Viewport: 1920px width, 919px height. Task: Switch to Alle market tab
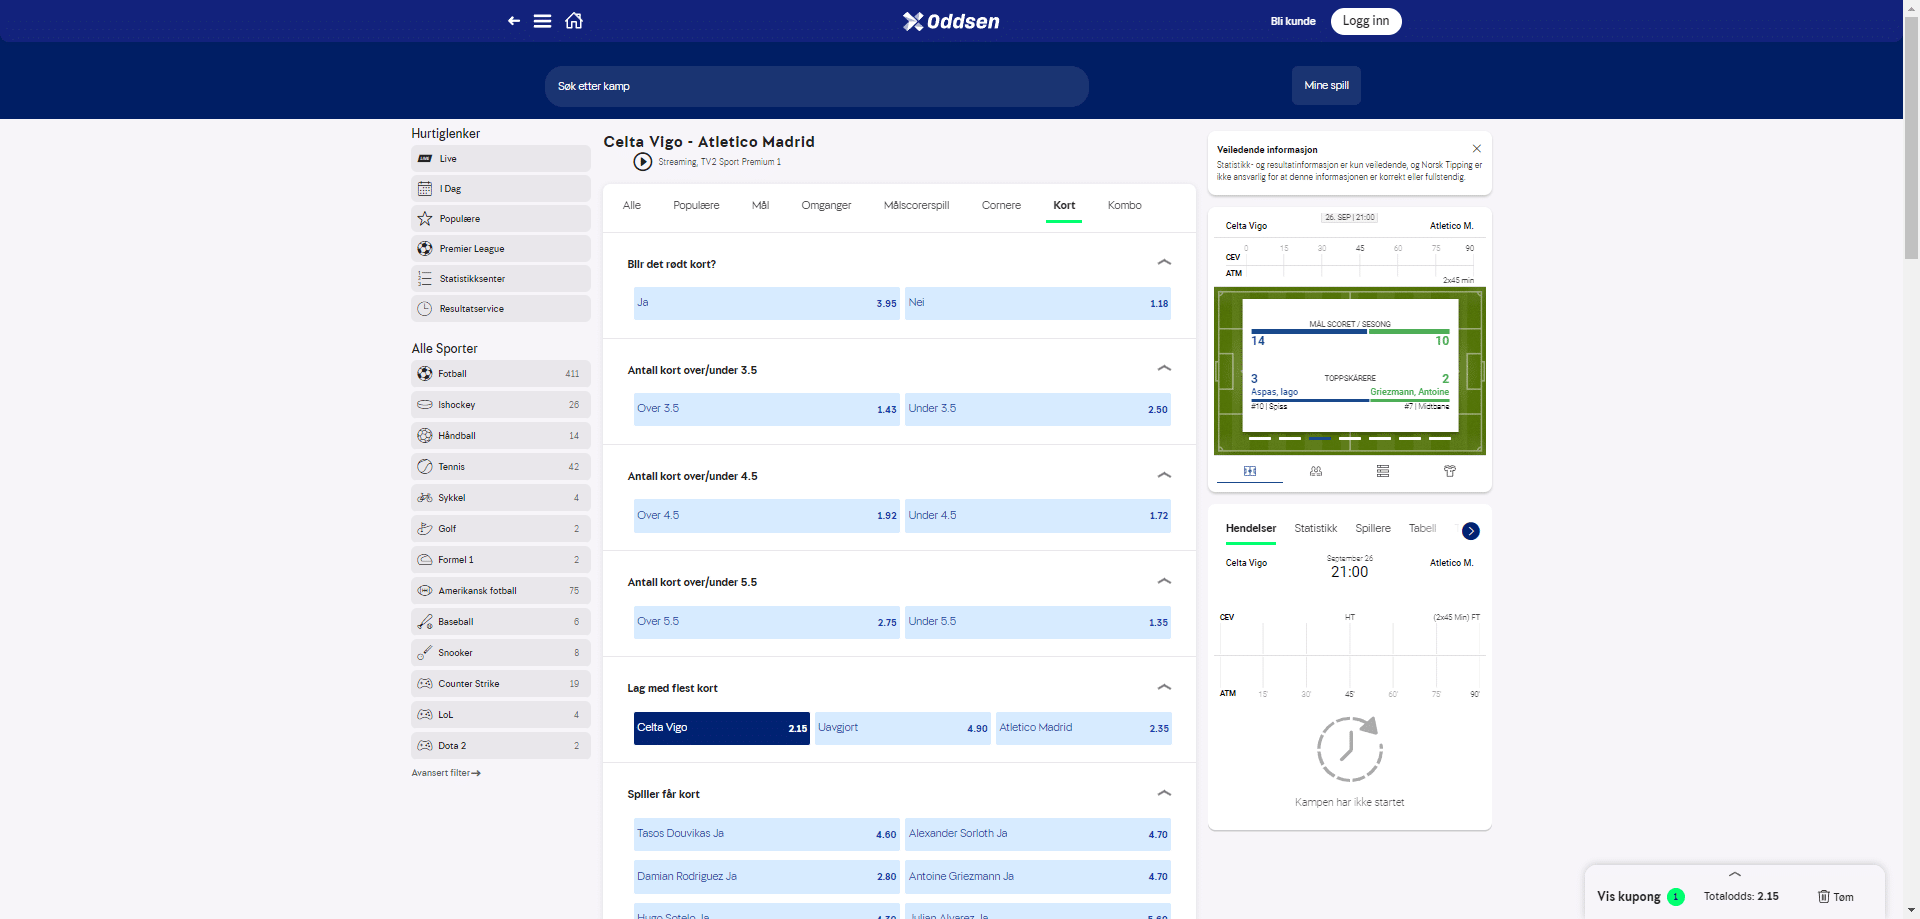(x=632, y=205)
